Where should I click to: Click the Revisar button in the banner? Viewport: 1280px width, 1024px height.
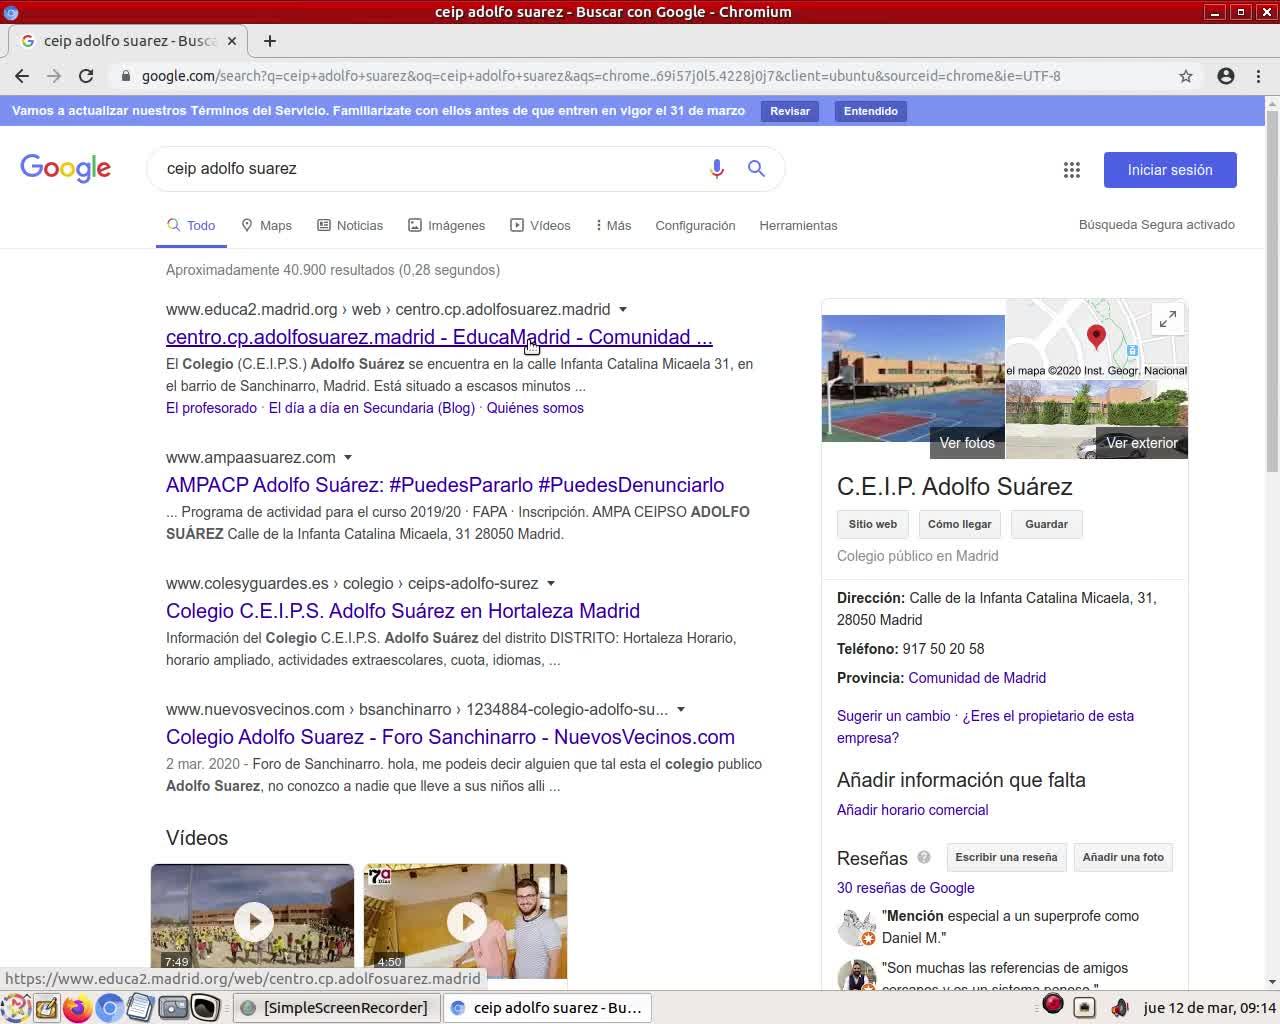790,111
